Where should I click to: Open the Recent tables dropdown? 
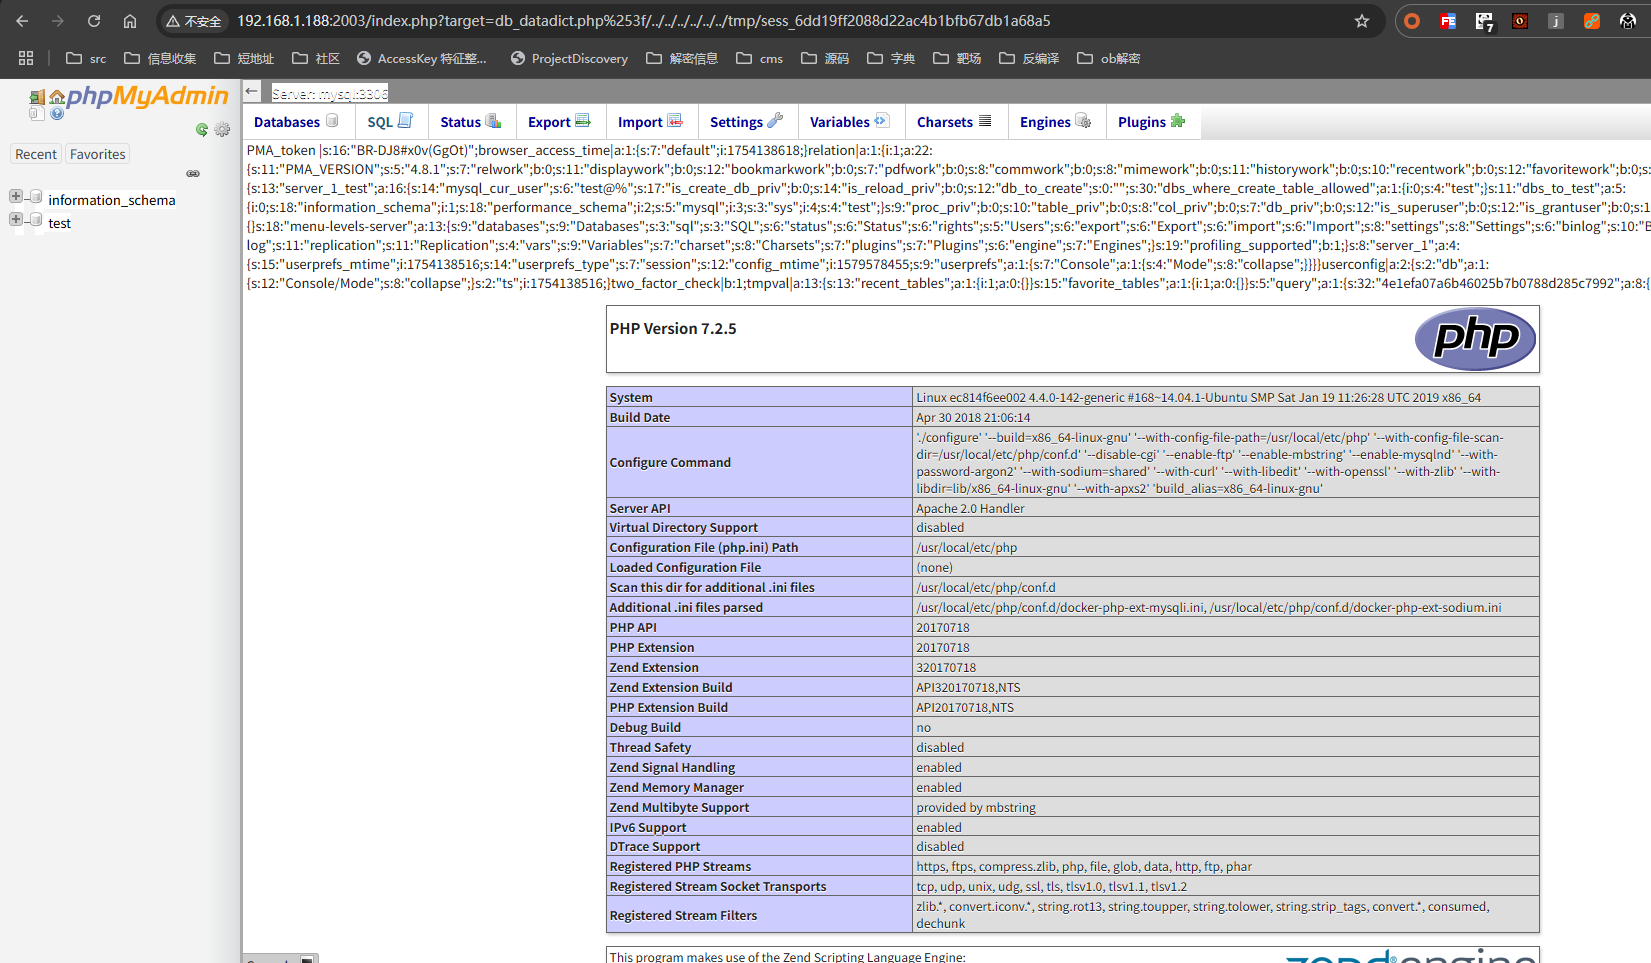(x=36, y=153)
